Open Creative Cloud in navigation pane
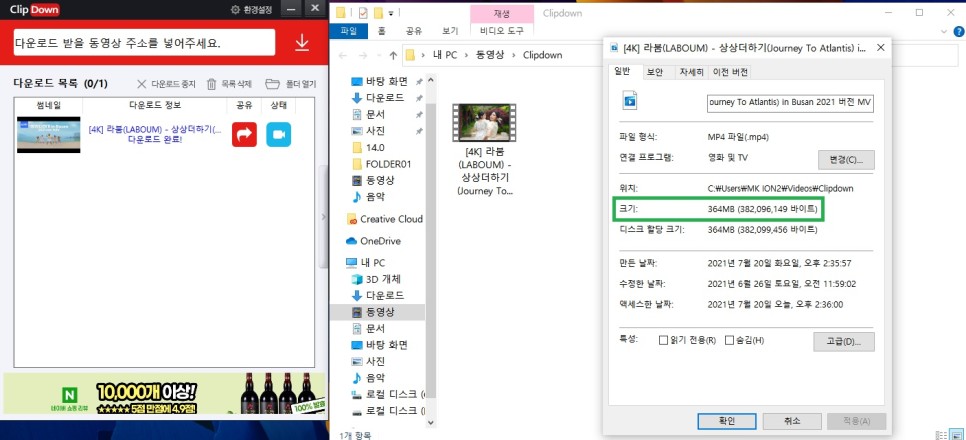This screenshot has height=440, width=966. pos(385,219)
